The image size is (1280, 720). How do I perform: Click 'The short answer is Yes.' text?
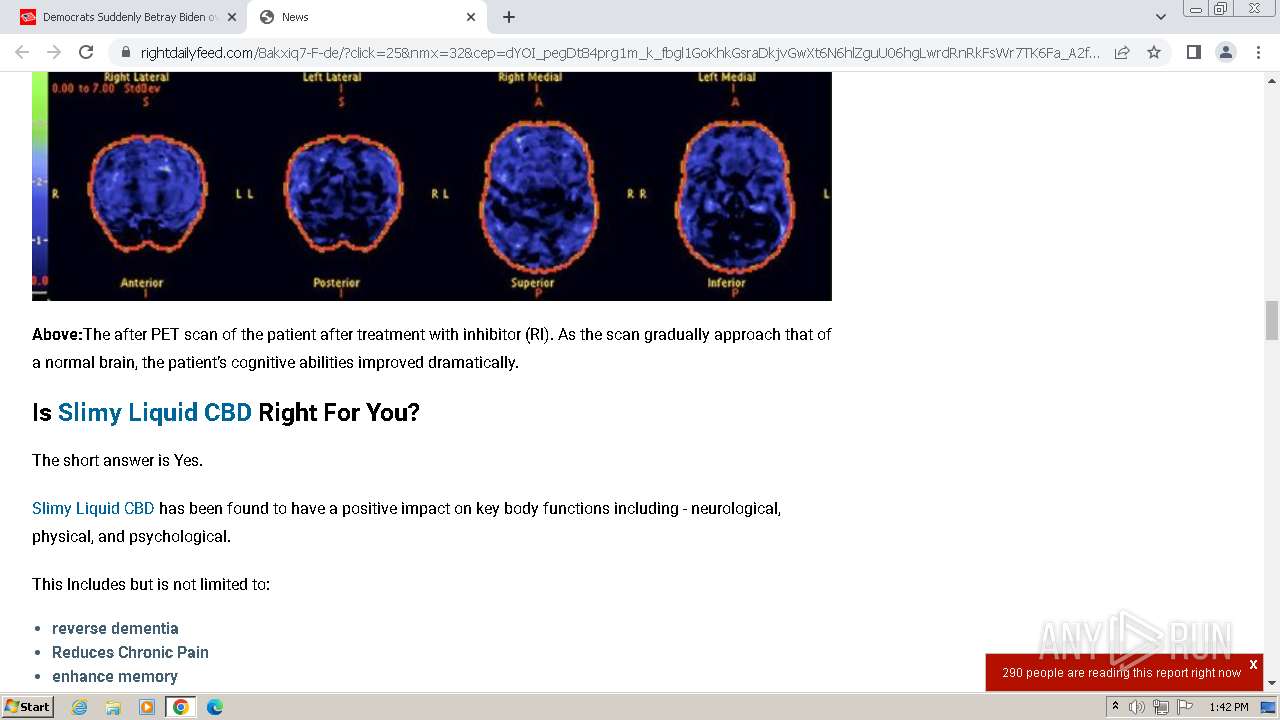(117, 460)
